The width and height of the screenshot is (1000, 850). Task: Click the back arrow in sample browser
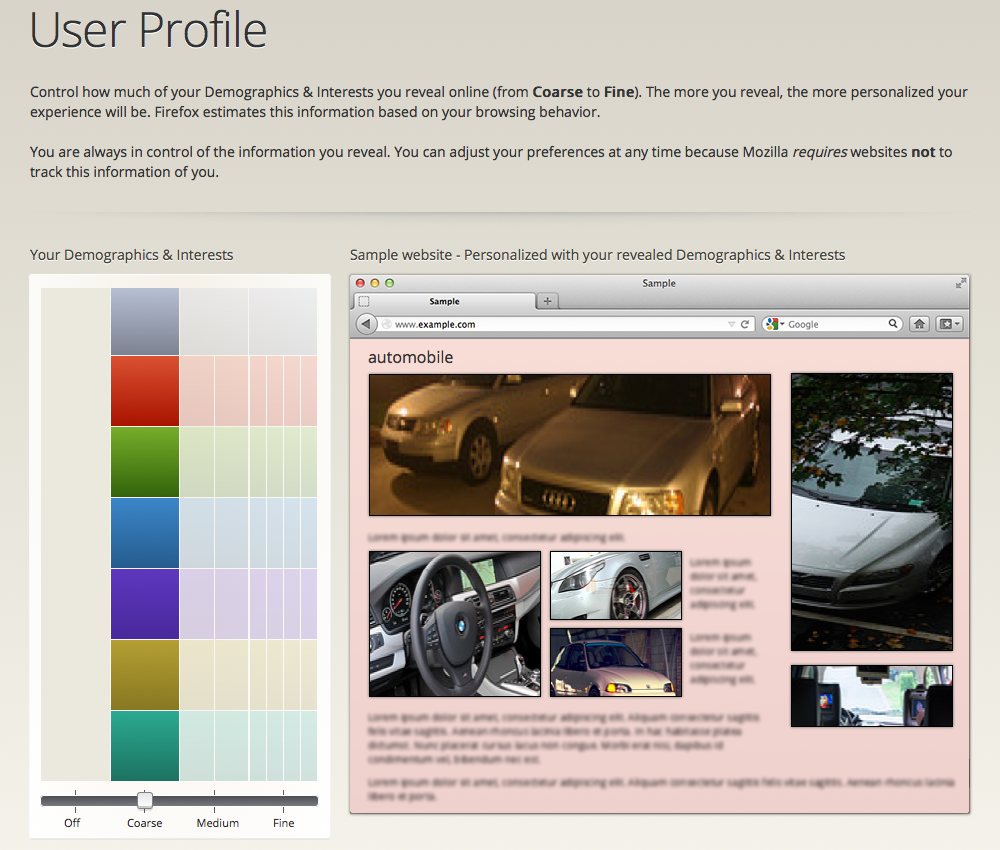tap(367, 324)
